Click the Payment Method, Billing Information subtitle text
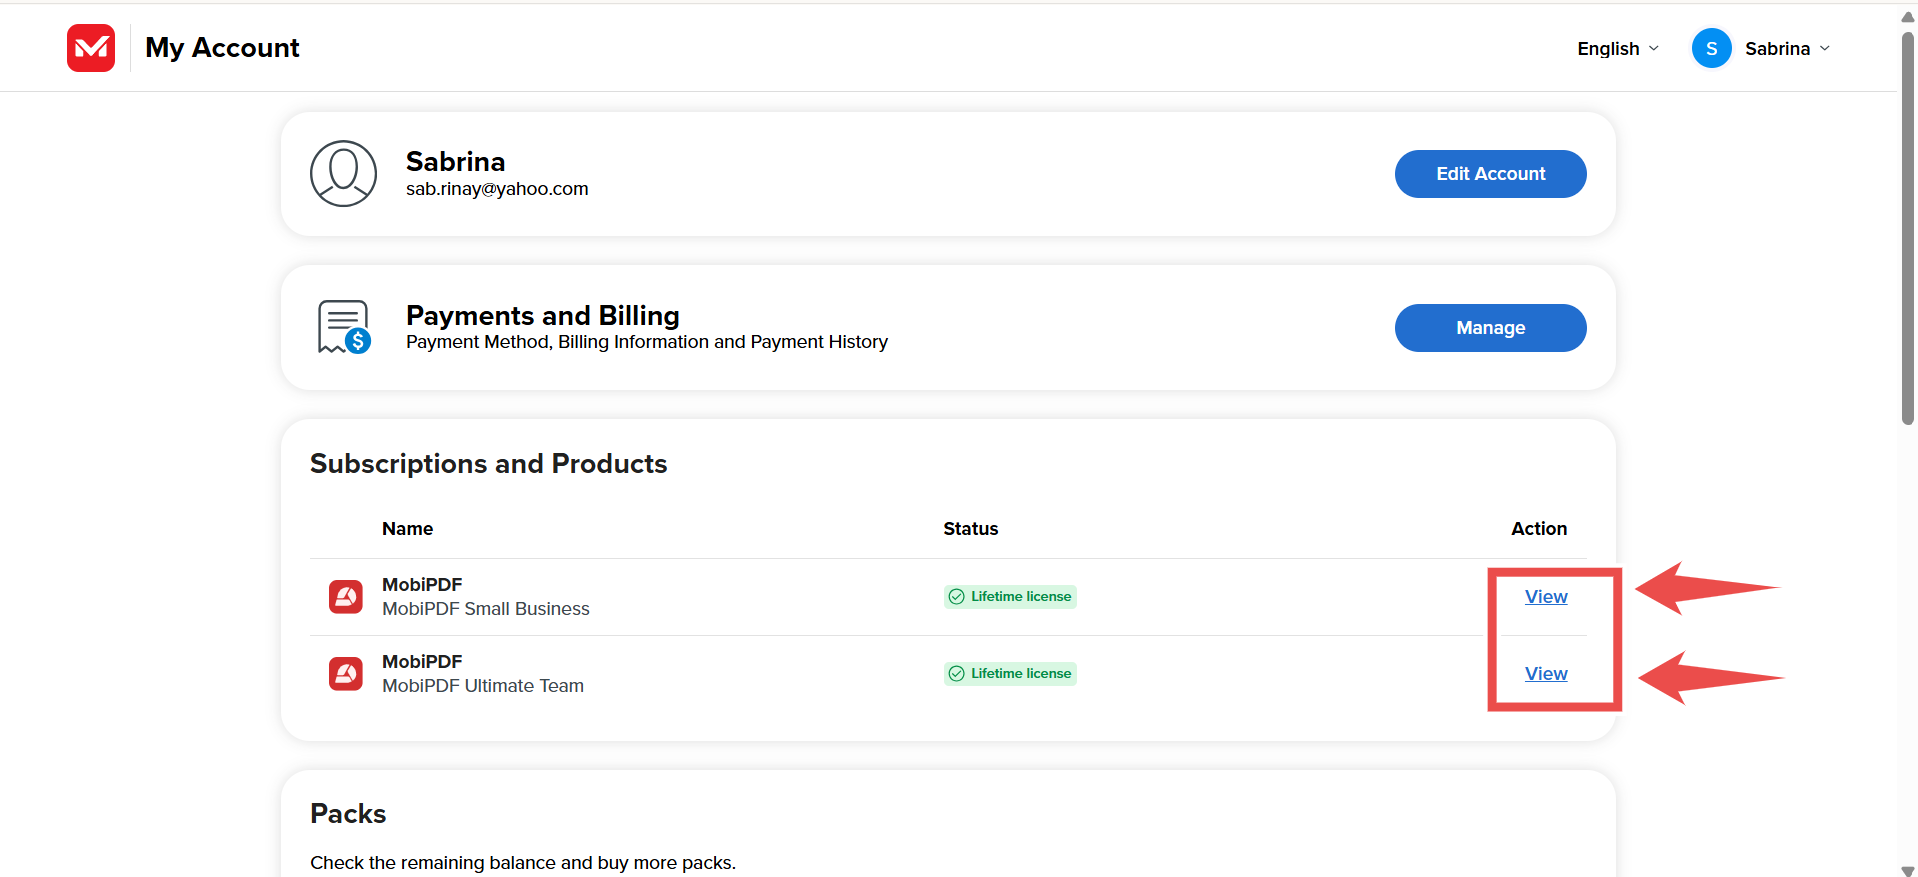This screenshot has height=877, width=1918. pos(647,342)
